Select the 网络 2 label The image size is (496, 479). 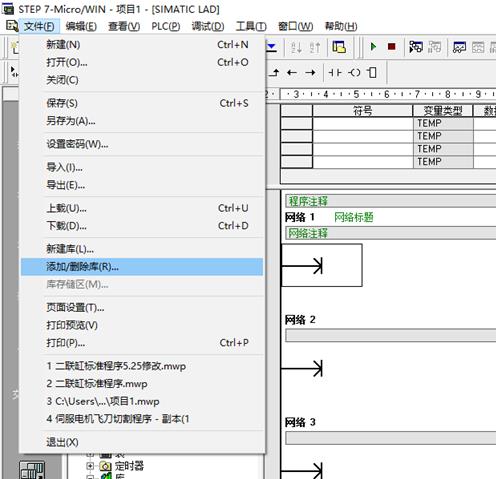(300, 320)
